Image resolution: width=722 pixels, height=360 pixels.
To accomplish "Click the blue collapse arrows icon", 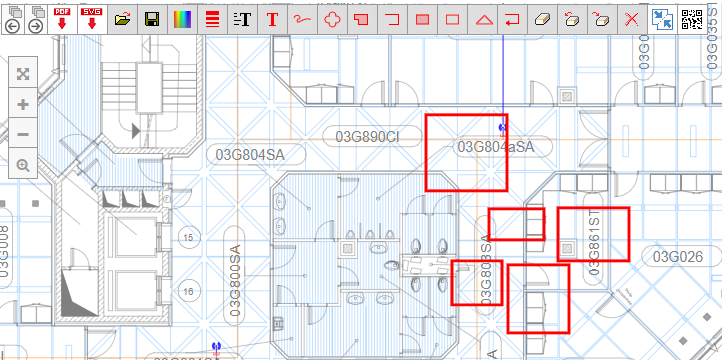I will click(x=663, y=19).
